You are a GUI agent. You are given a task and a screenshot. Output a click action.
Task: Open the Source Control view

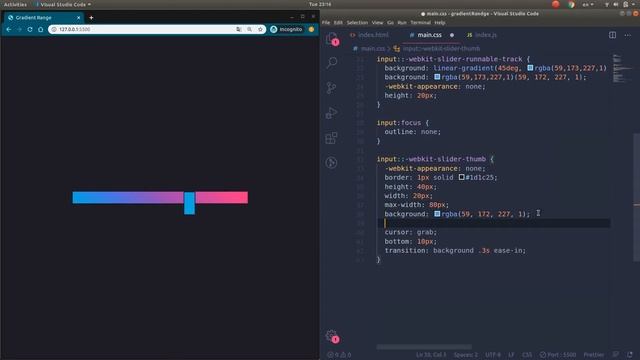click(331, 88)
